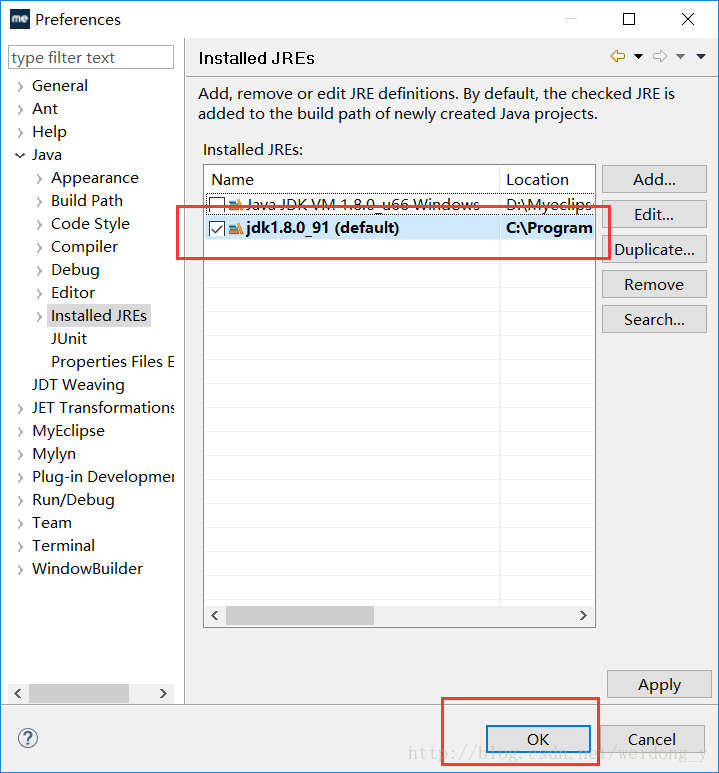719x773 pixels.
Task: Select JDT Weaving in the tree
Action: 78,385
